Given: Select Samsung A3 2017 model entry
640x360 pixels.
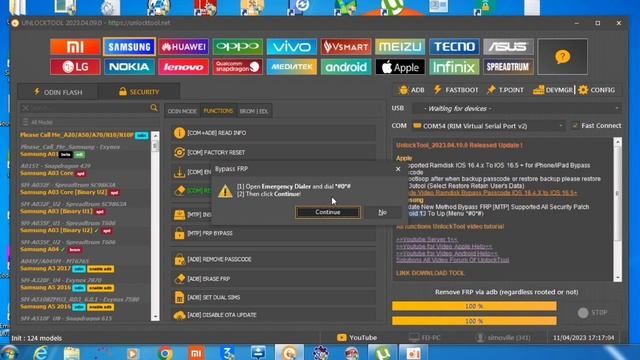Looking at the screenshot, I should 45,268.
